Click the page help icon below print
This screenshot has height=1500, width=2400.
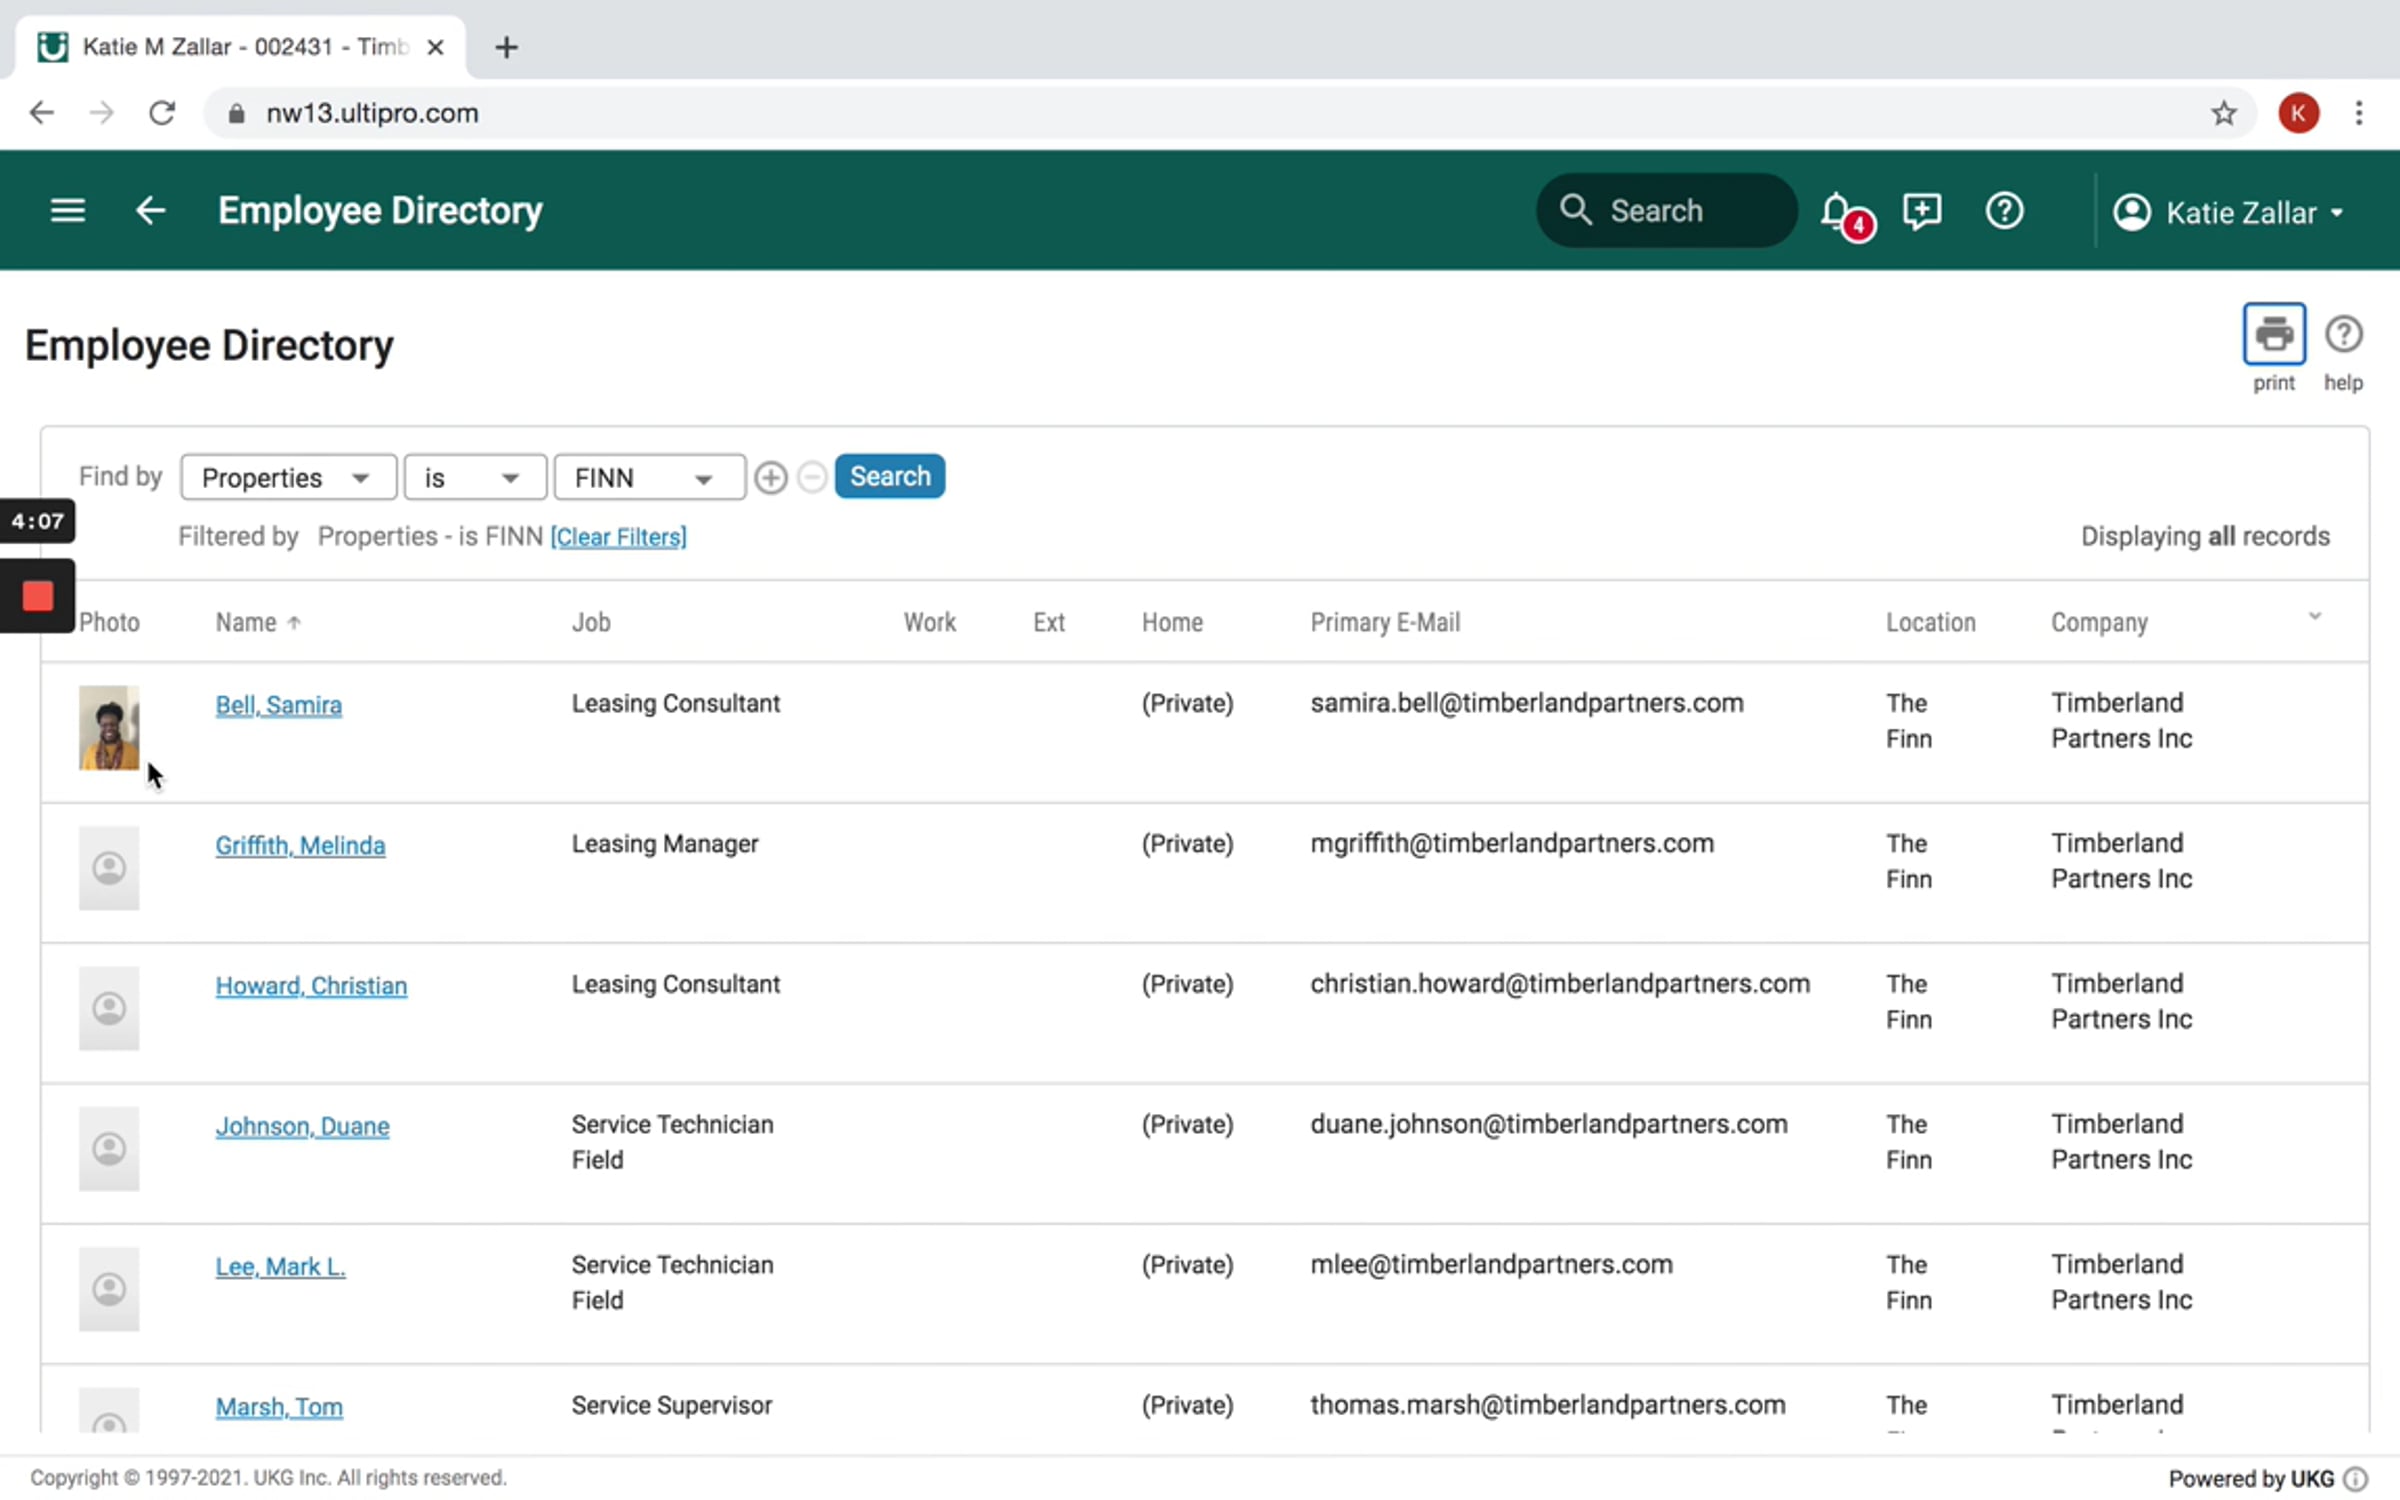pos(2343,334)
